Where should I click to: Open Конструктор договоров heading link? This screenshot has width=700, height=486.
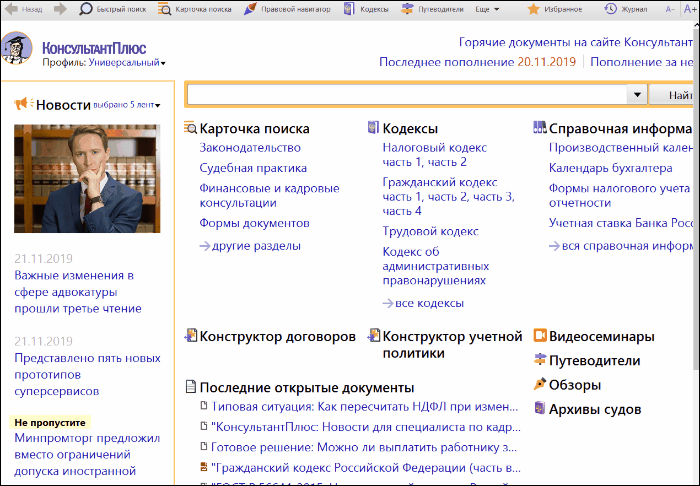(x=277, y=336)
